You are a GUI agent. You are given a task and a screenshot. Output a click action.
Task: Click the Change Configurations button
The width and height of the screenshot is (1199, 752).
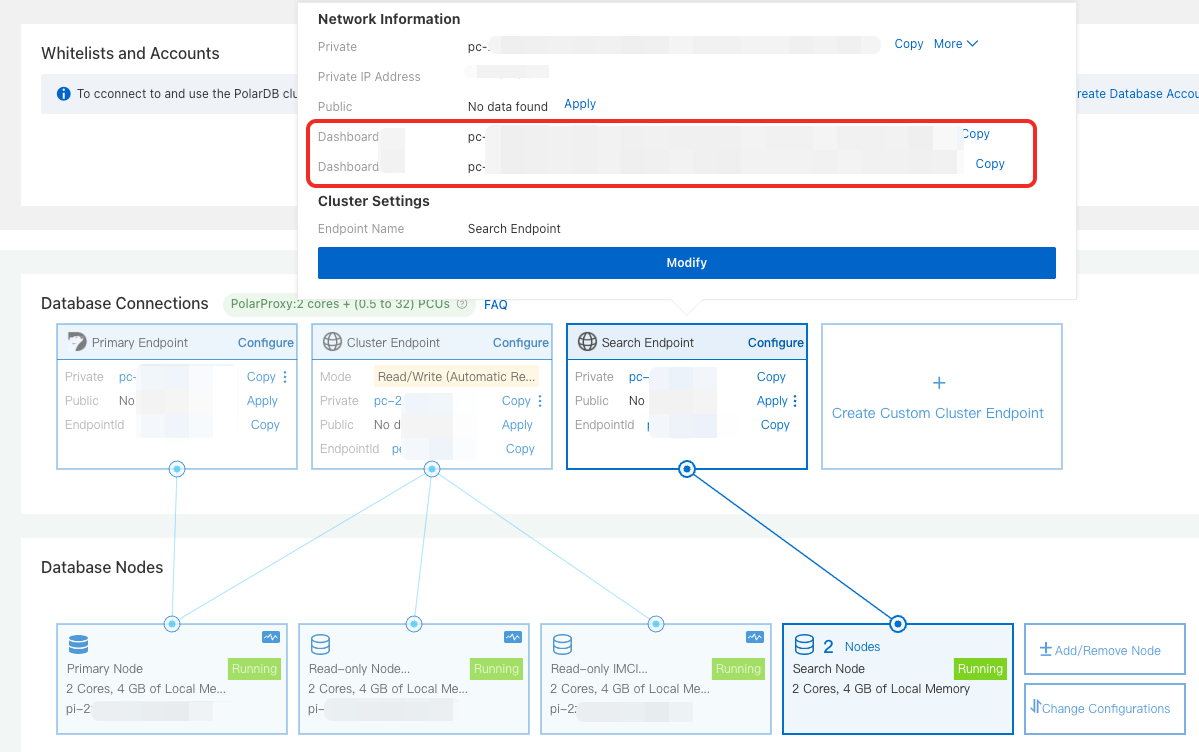(x=1104, y=708)
